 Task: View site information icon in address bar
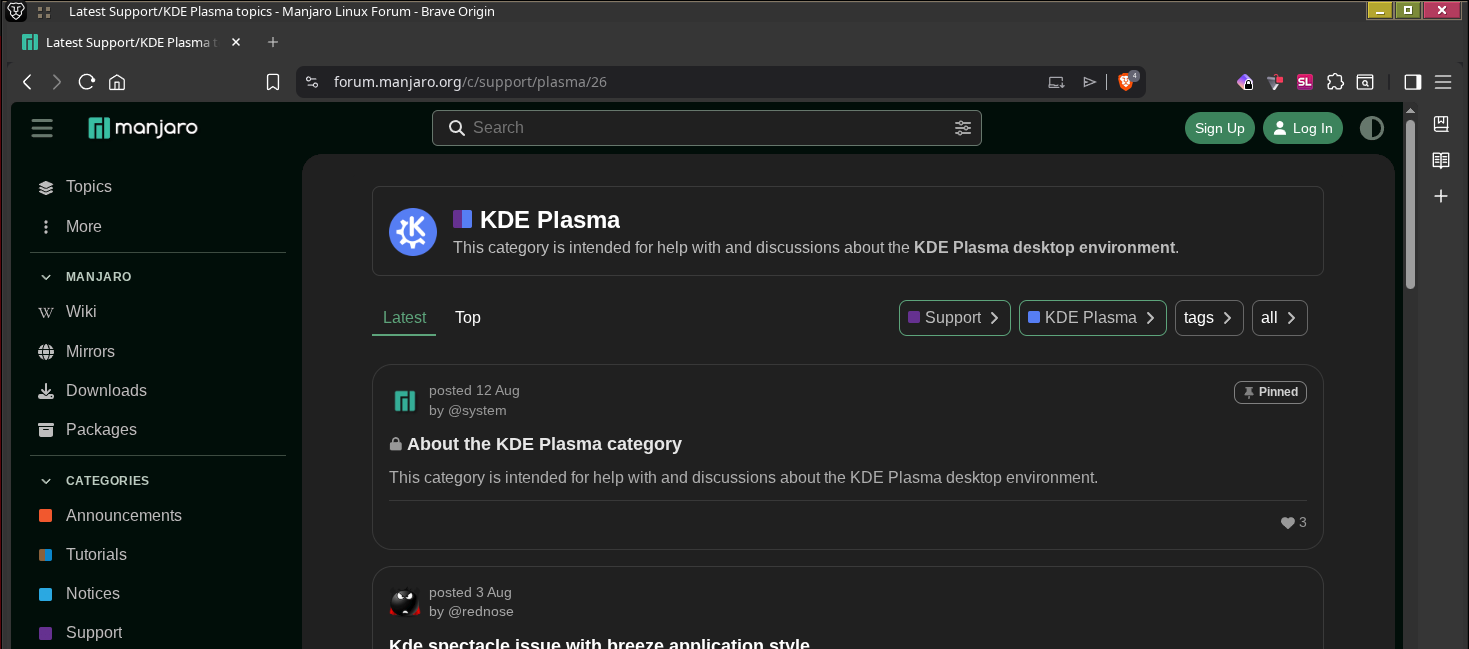312,82
